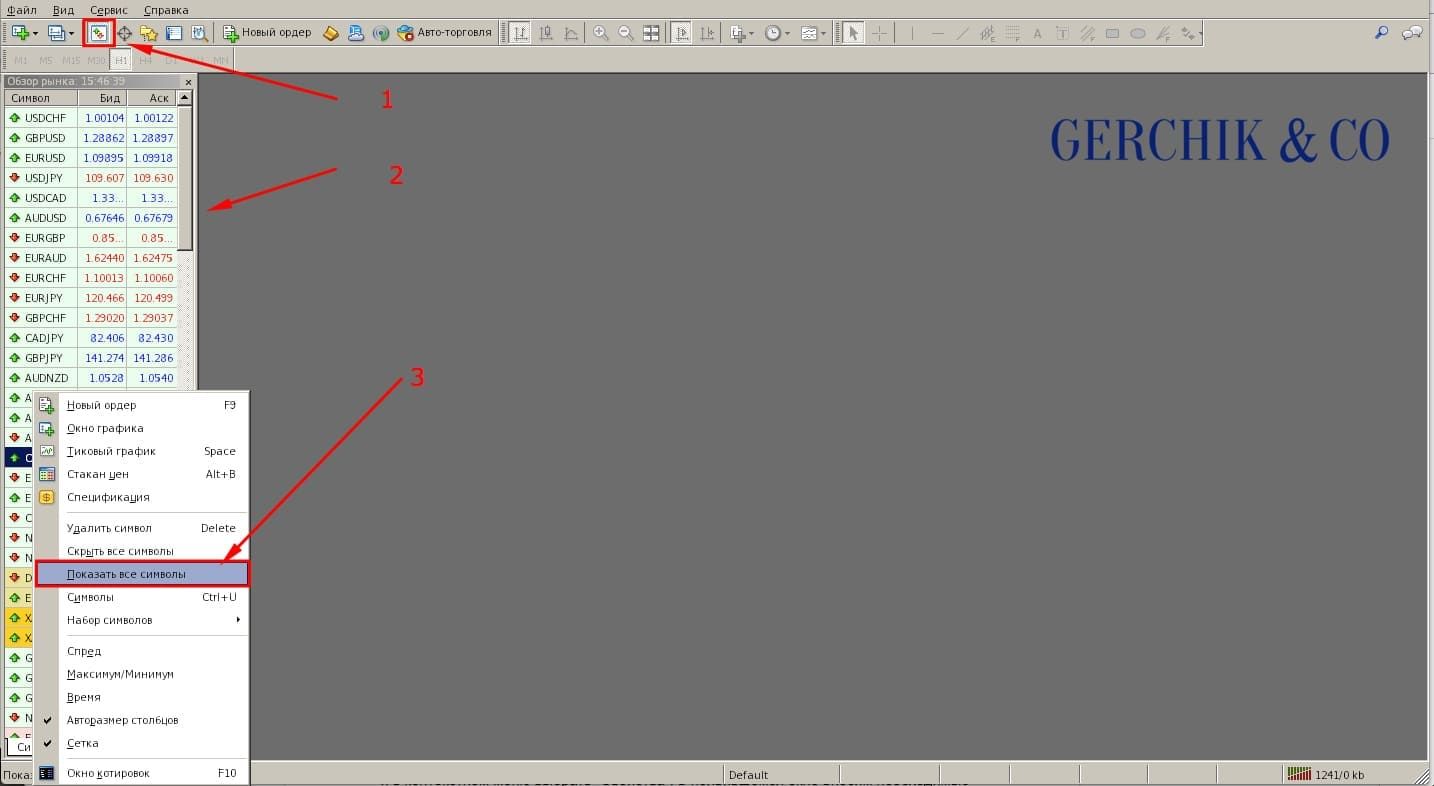Open the Сервис menu

pos(108,10)
